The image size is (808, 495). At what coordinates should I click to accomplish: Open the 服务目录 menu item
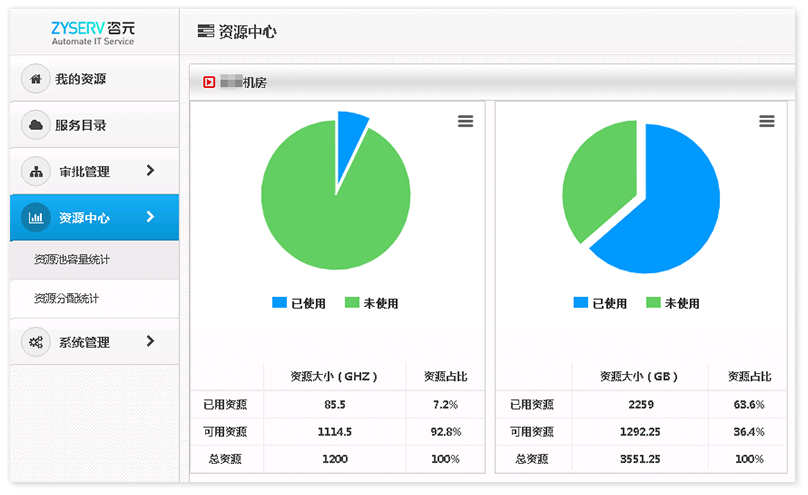coord(94,125)
